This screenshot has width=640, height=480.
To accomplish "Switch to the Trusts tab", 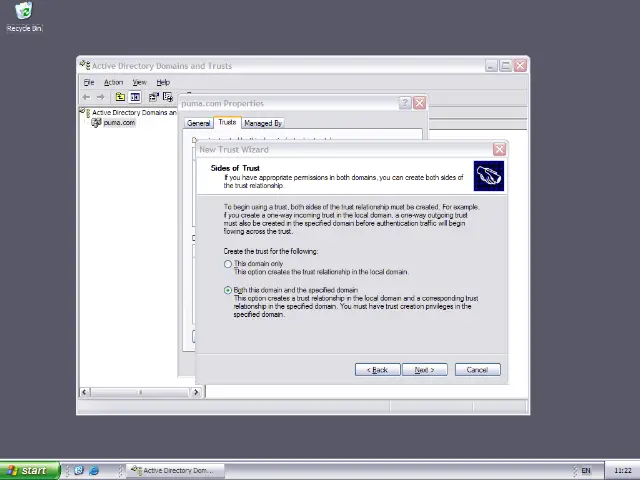I will [227, 122].
